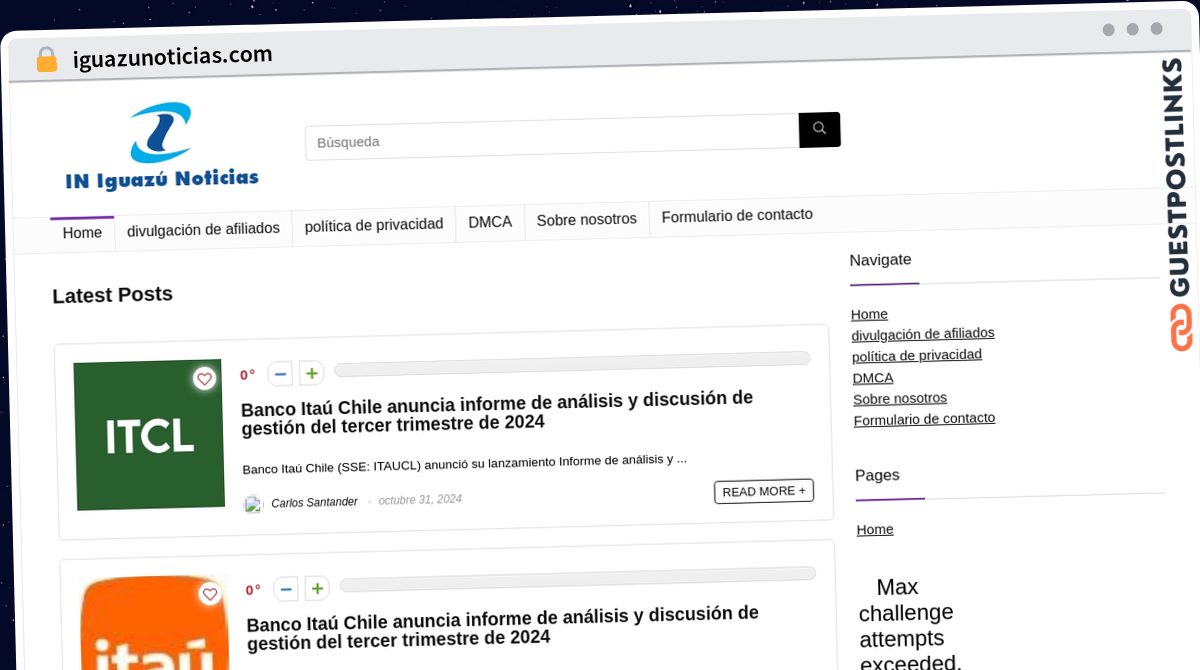Click the excerpt starting "Banco Itaú Chile (SSE: ITAUCL)"
Image resolution: width=1200 pixels, height=670 pixels.
[465, 463]
